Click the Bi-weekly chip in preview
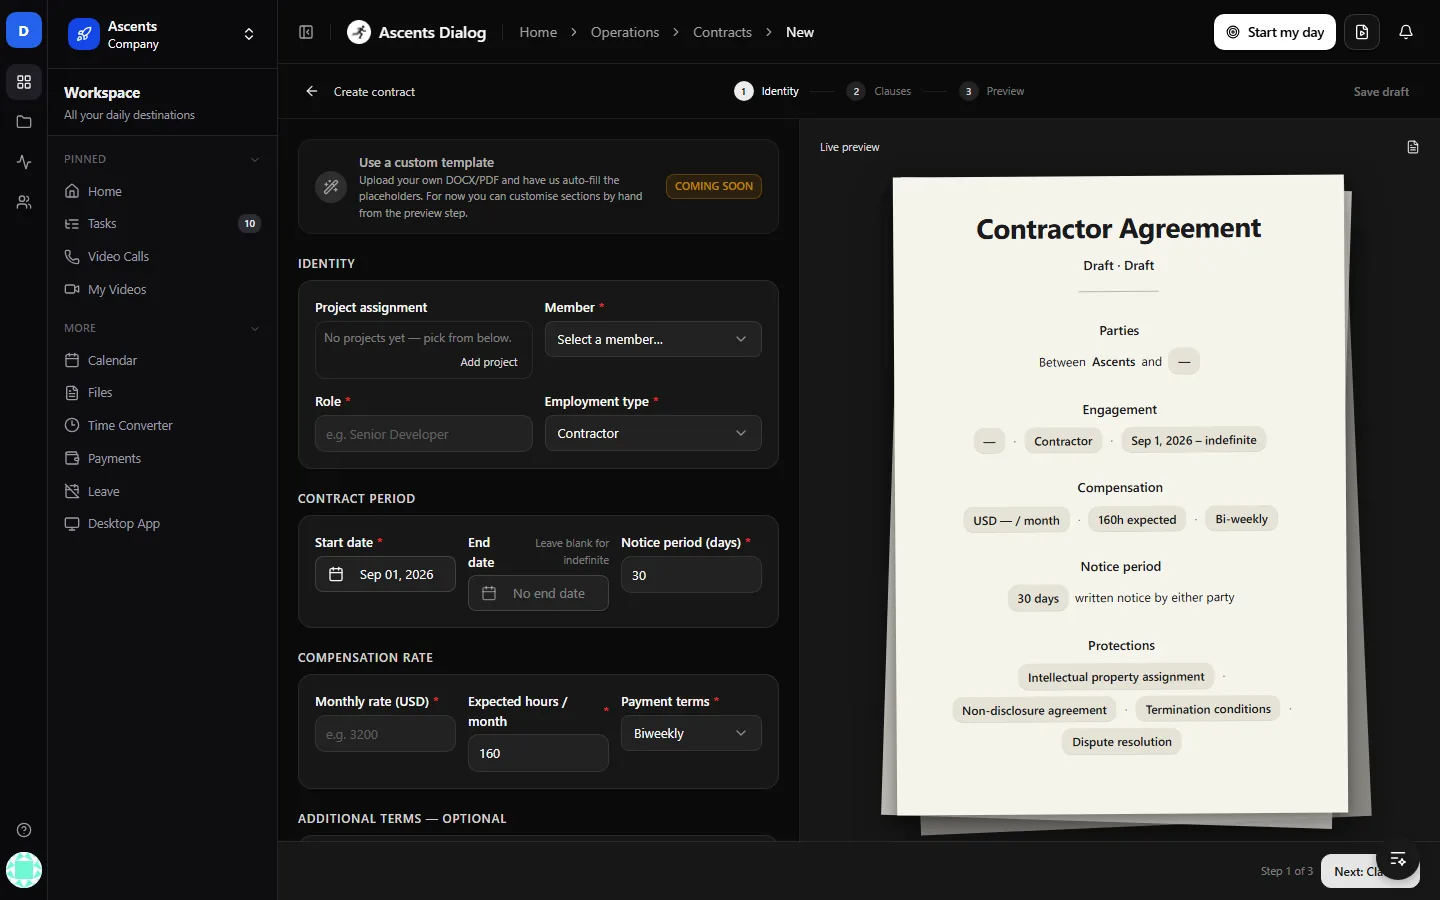The height and width of the screenshot is (900, 1440). (1241, 519)
